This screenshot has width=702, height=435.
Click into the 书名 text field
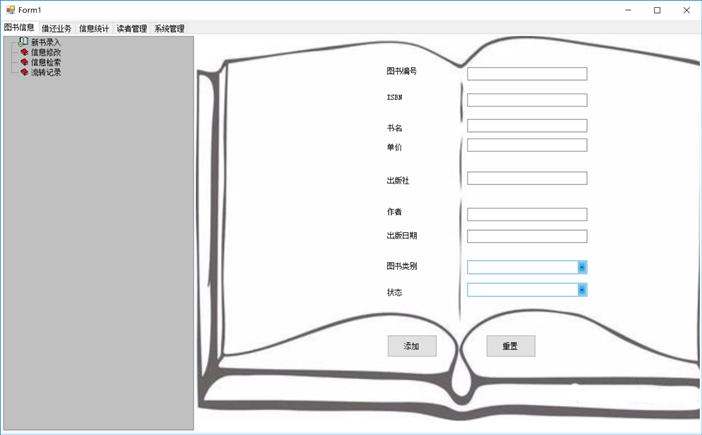(526, 126)
